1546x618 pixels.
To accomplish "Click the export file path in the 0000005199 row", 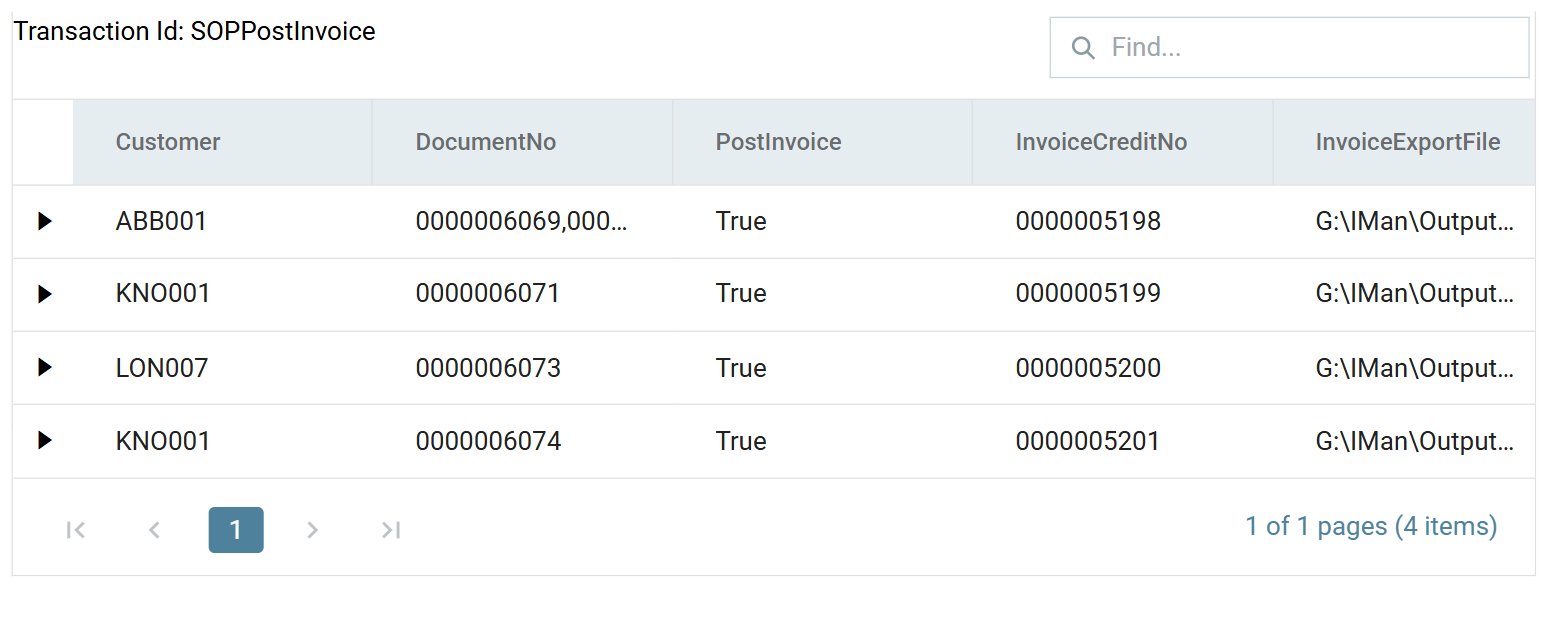I will click(1415, 294).
